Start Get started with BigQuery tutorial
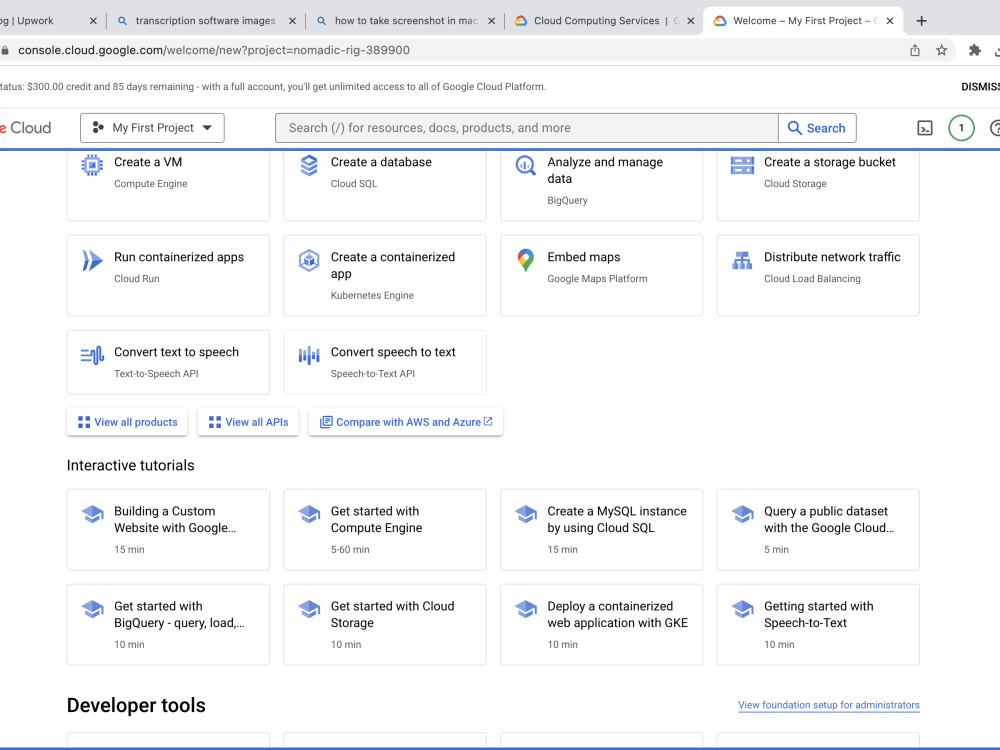 [168, 624]
